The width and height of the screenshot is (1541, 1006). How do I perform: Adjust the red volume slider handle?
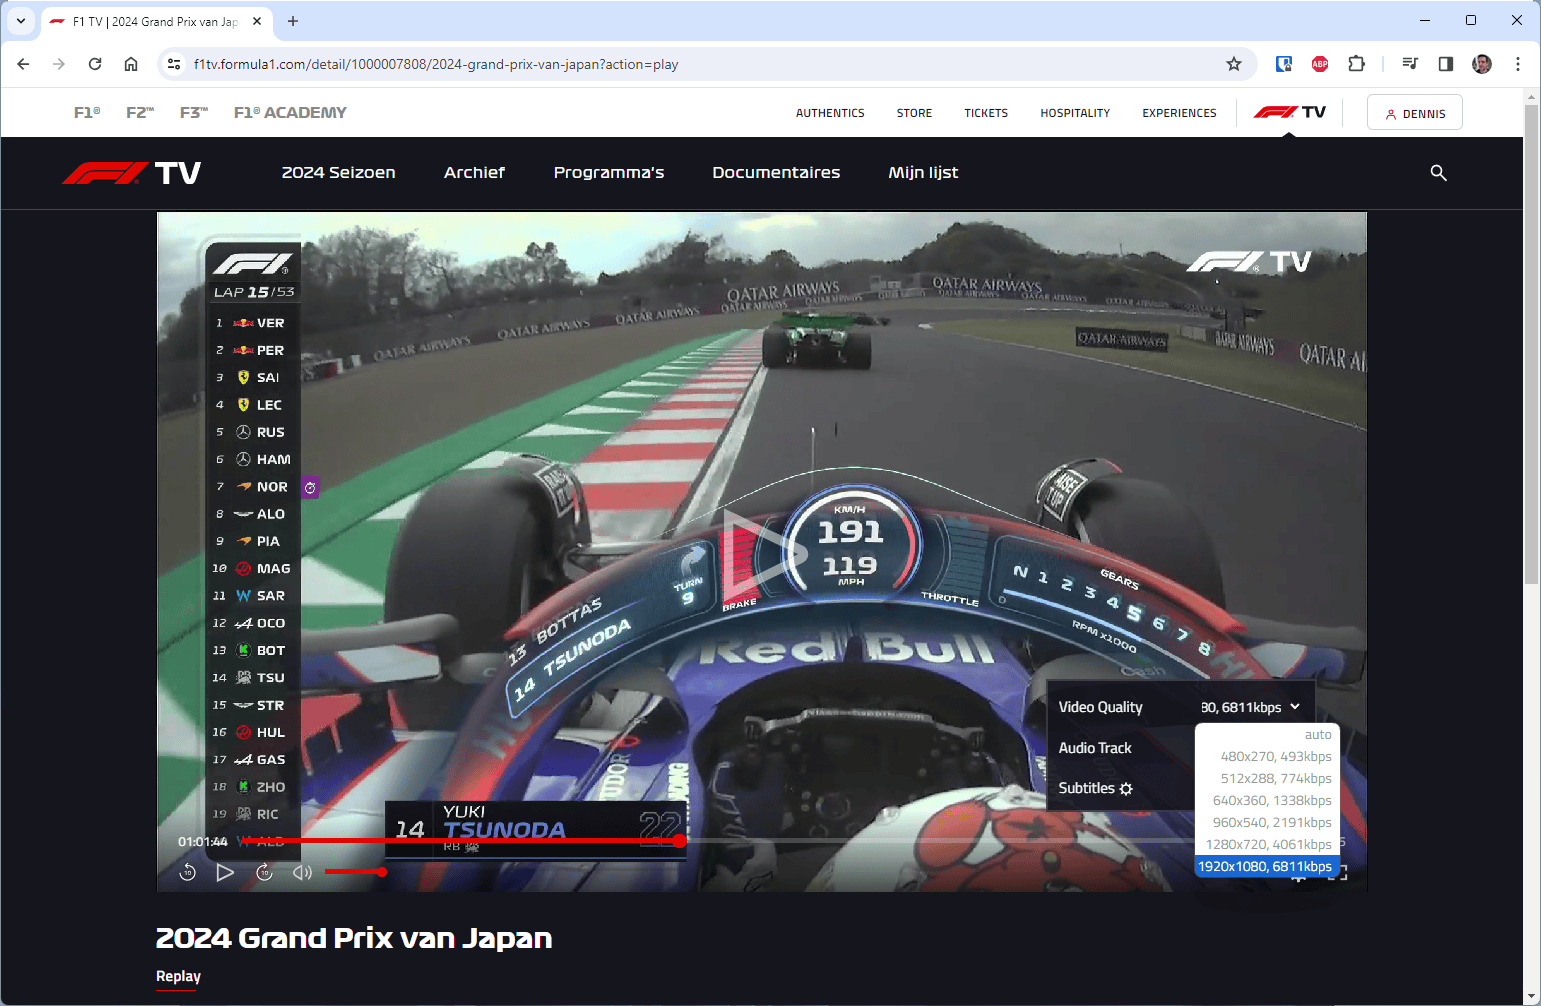(382, 872)
